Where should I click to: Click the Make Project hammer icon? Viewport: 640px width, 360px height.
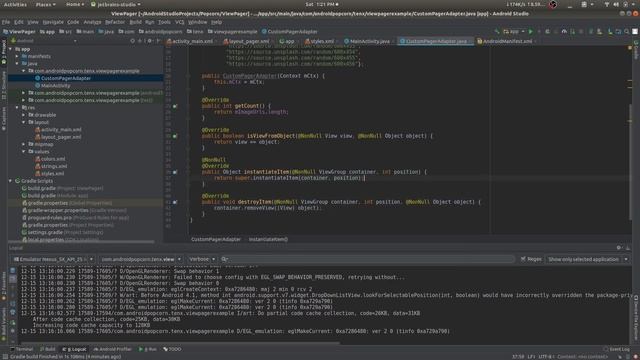(497, 31)
